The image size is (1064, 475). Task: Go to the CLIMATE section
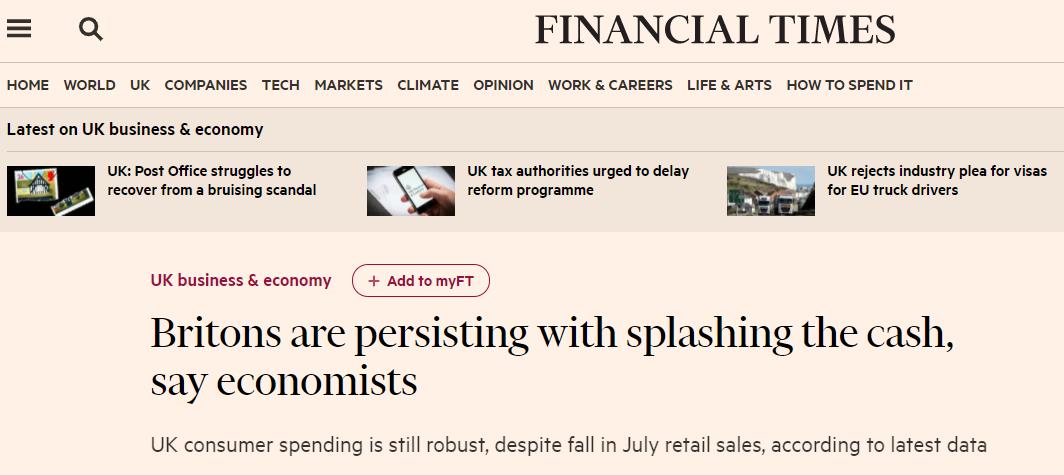(428, 86)
